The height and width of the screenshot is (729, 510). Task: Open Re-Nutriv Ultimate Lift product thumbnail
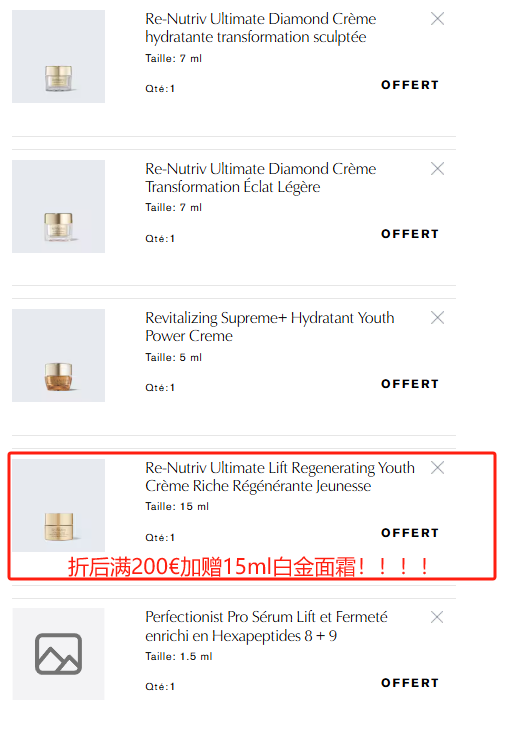[x=59, y=505]
